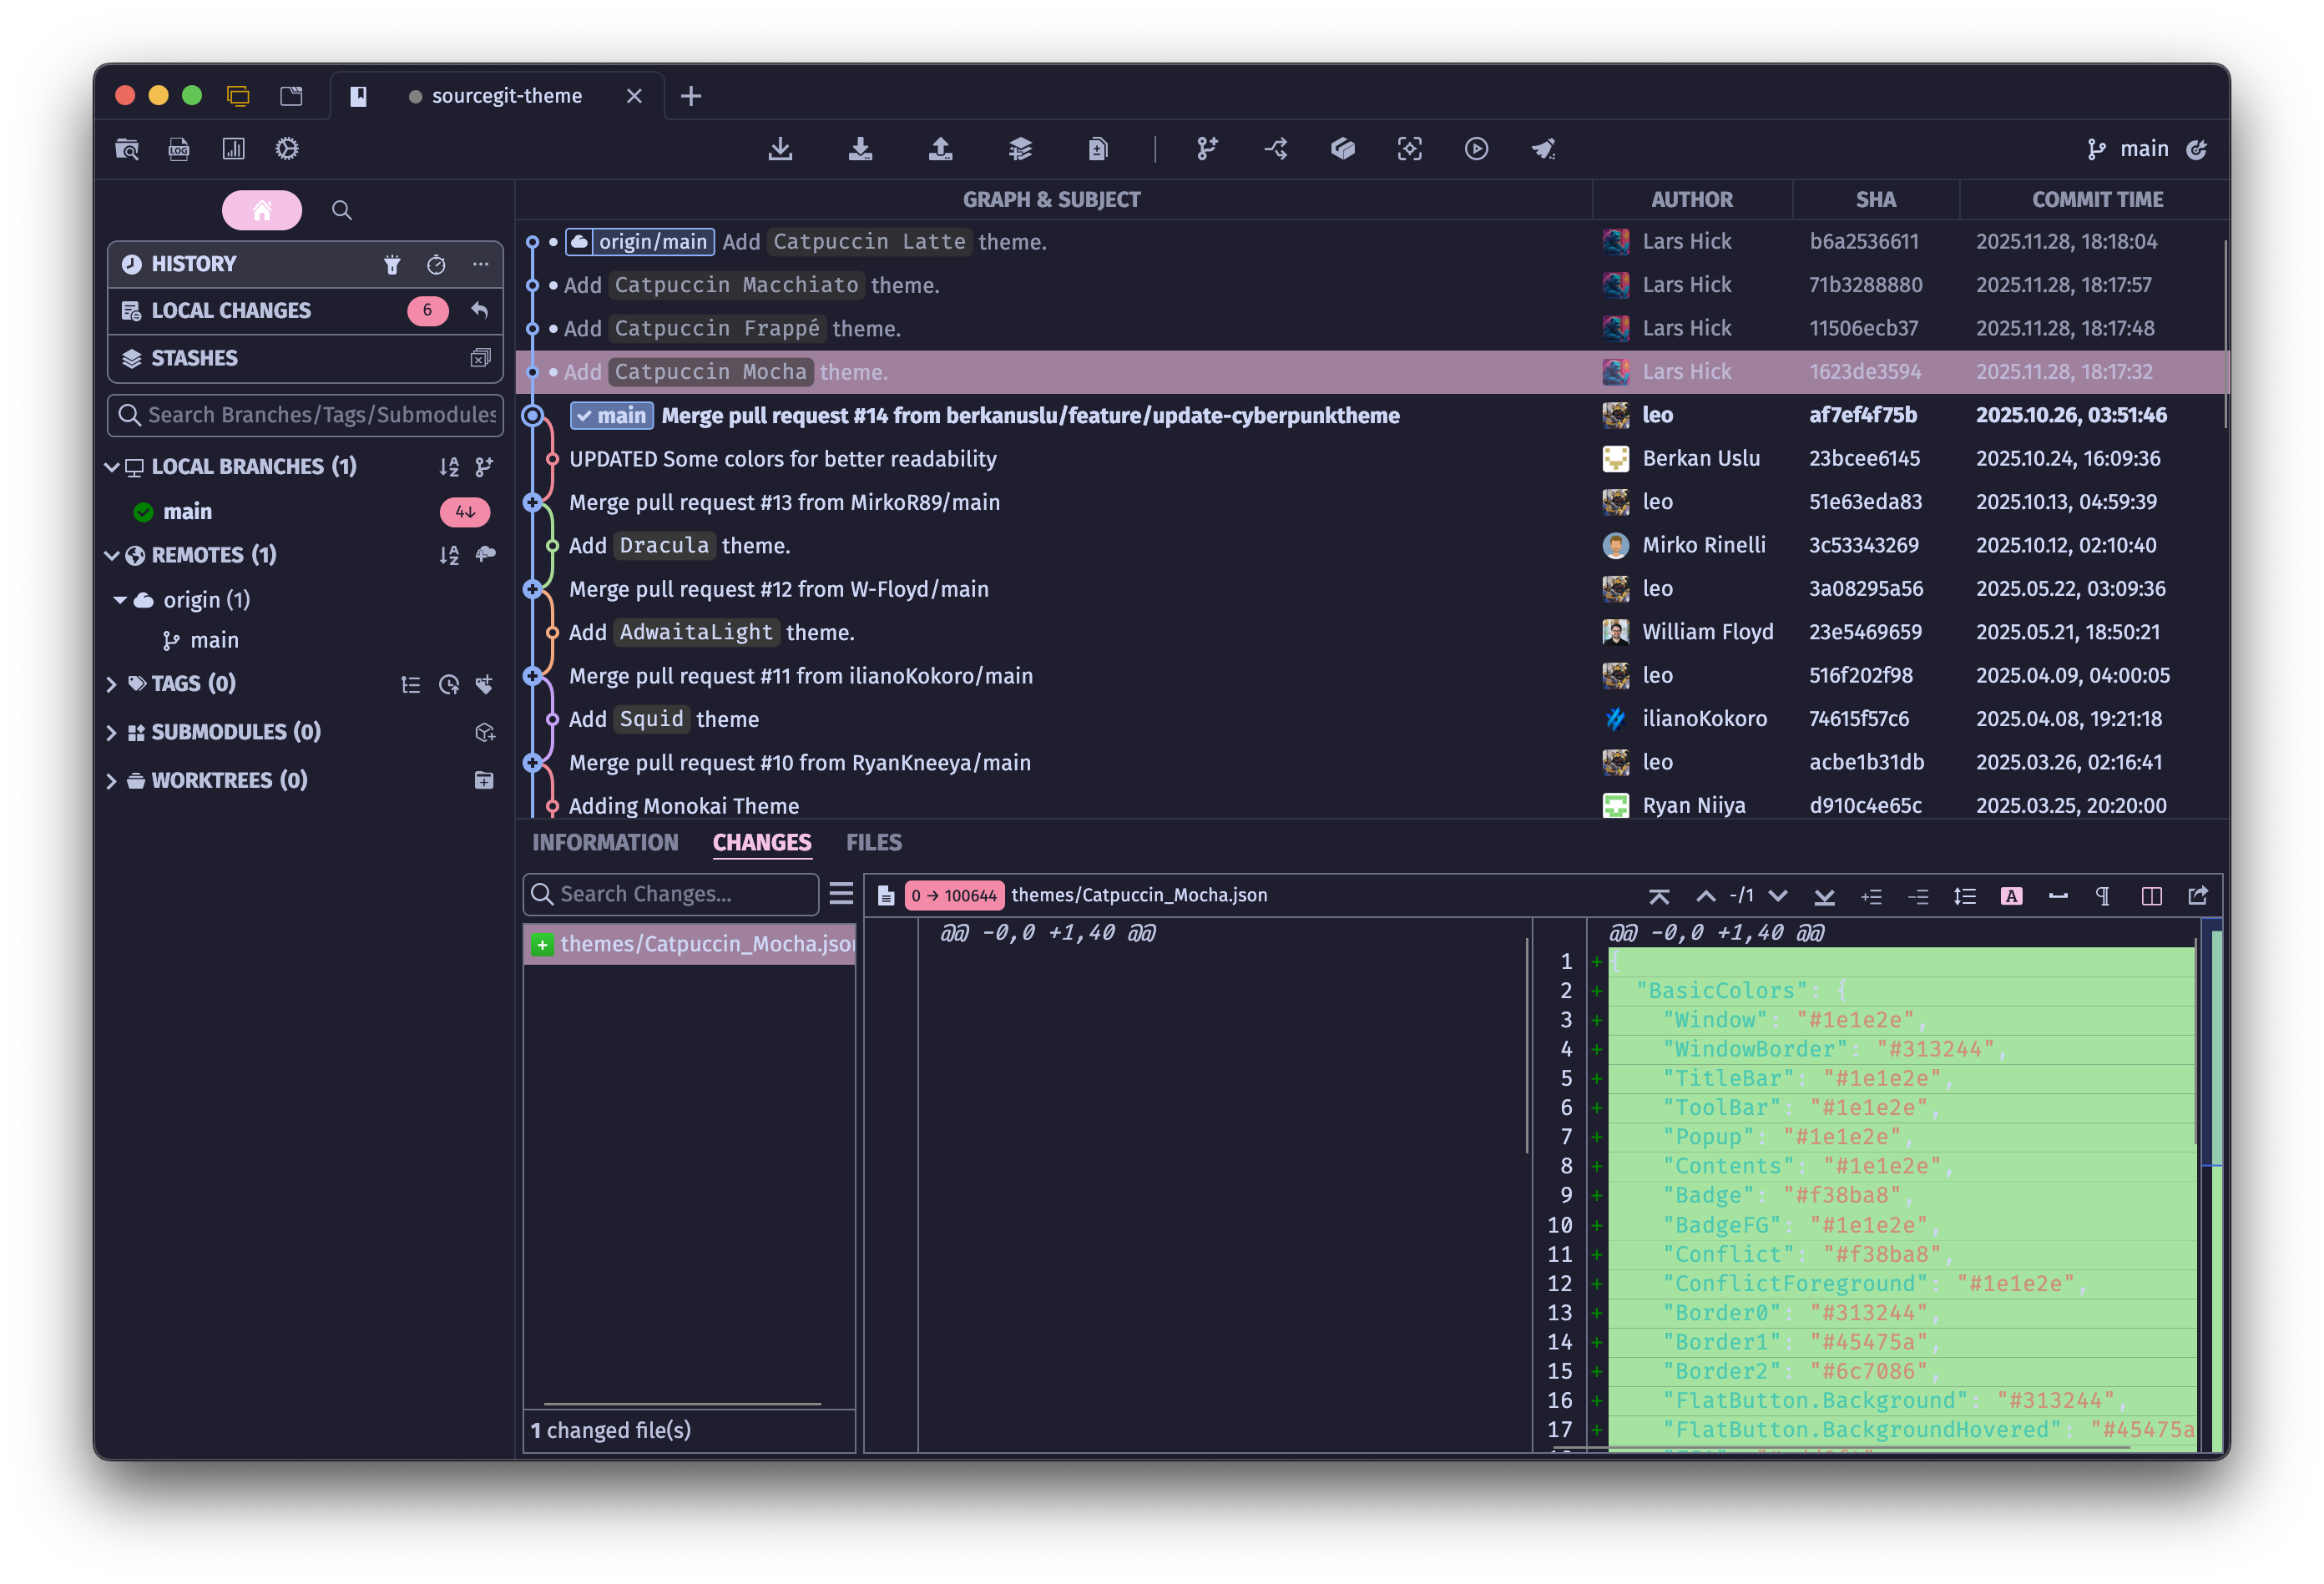Open the Stash changes toolbar icon
2324x1584 pixels.
pos(1020,149)
